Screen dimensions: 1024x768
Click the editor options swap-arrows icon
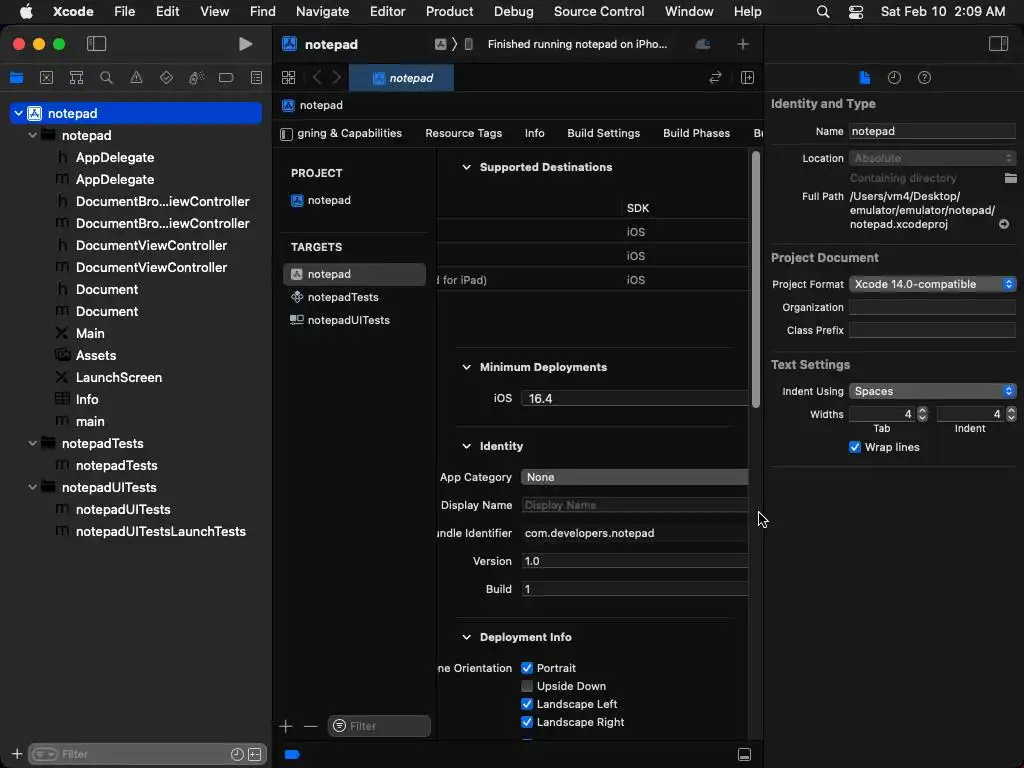click(x=715, y=78)
